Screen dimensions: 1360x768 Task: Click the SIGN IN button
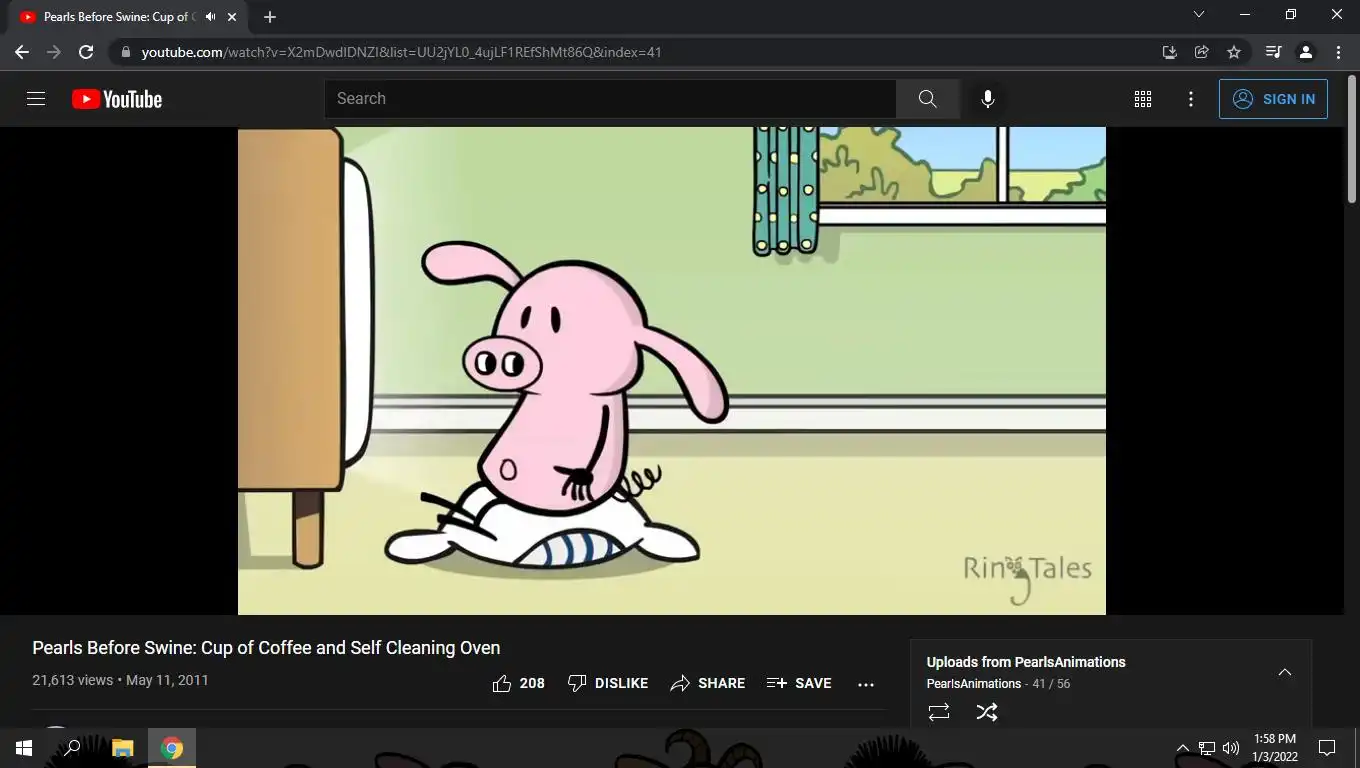(x=1273, y=99)
